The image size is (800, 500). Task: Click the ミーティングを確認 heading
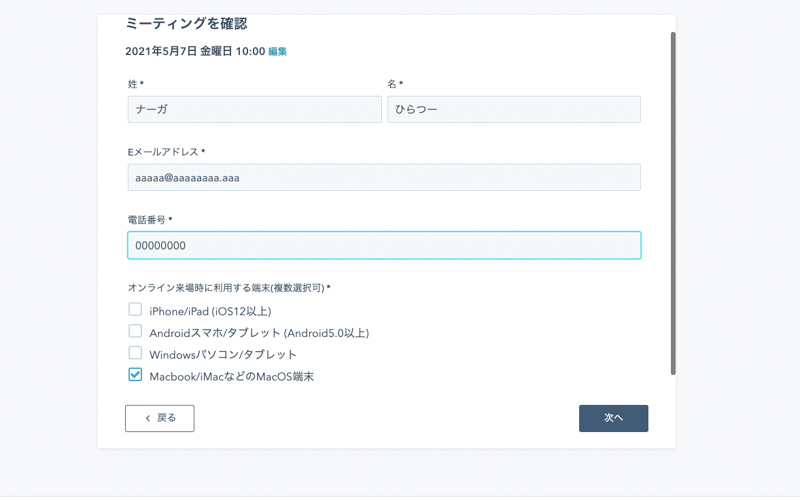pyautogui.click(x=186, y=23)
